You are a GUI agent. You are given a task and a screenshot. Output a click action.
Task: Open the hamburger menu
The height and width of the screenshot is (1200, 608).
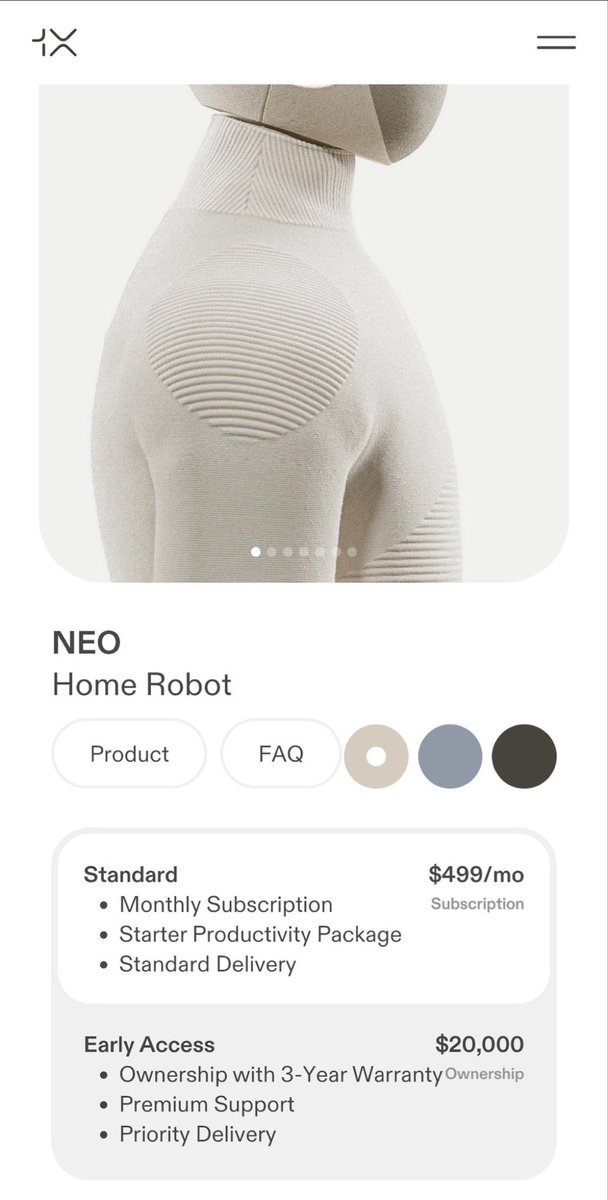[x=556, y=42]
